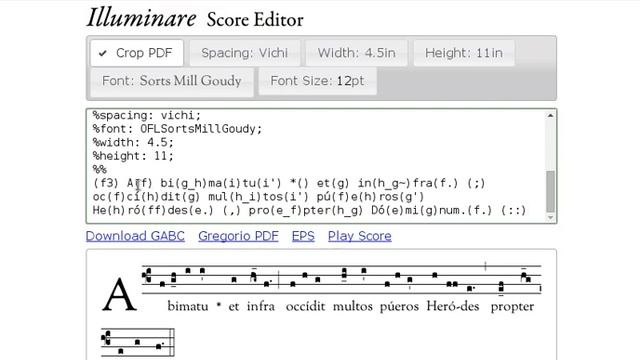Viewport: 640px width, 360px height.
Task: Click the '%width: 4.5;' line in editor
Action: [x=133, y=142]
